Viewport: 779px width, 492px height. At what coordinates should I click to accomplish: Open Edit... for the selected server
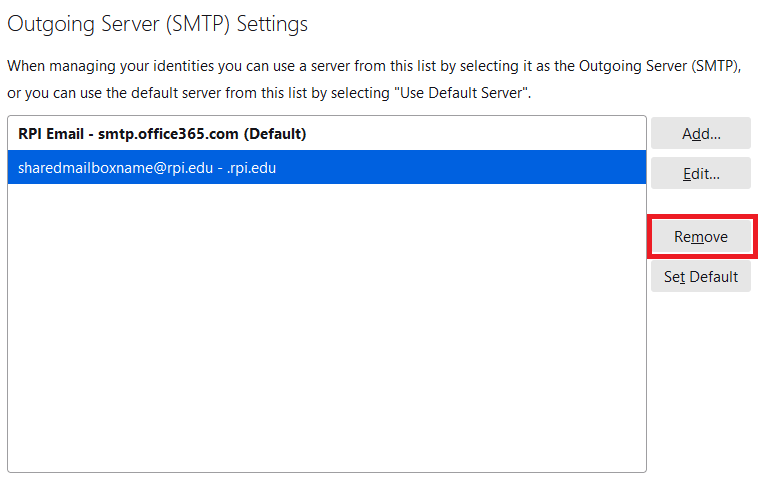701,173
